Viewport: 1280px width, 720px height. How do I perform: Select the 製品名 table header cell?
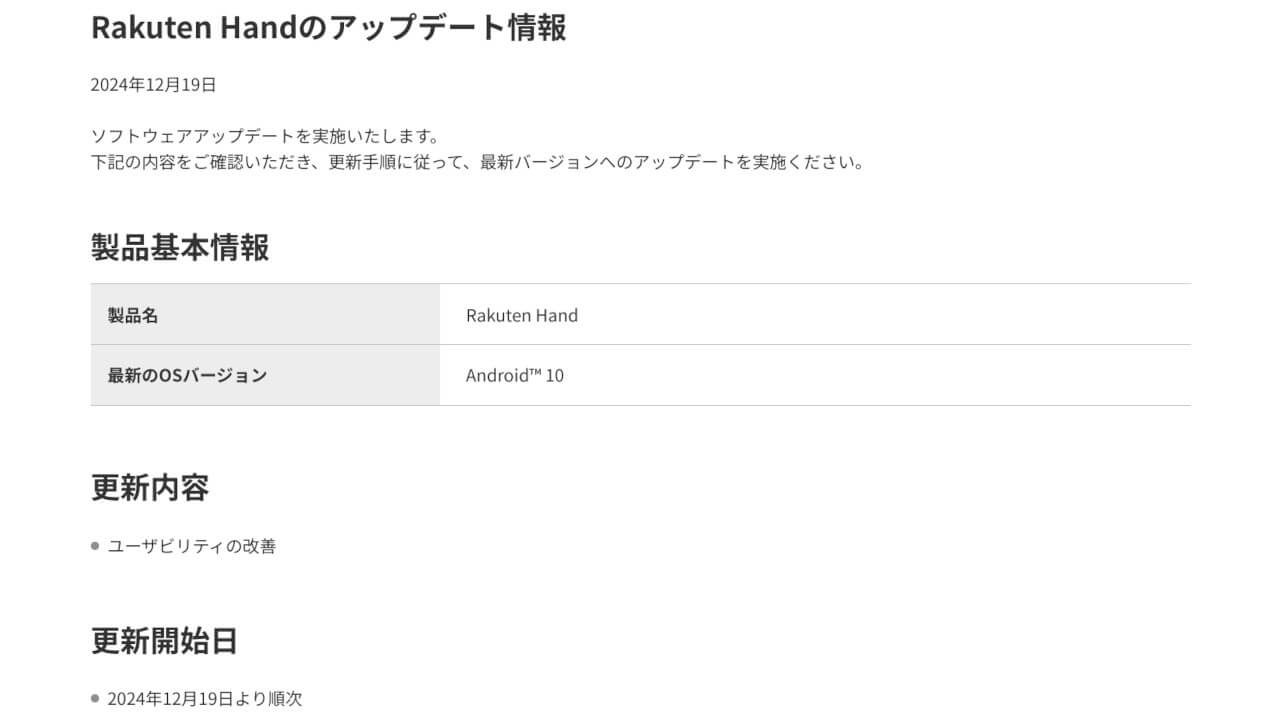coord(265,315)
